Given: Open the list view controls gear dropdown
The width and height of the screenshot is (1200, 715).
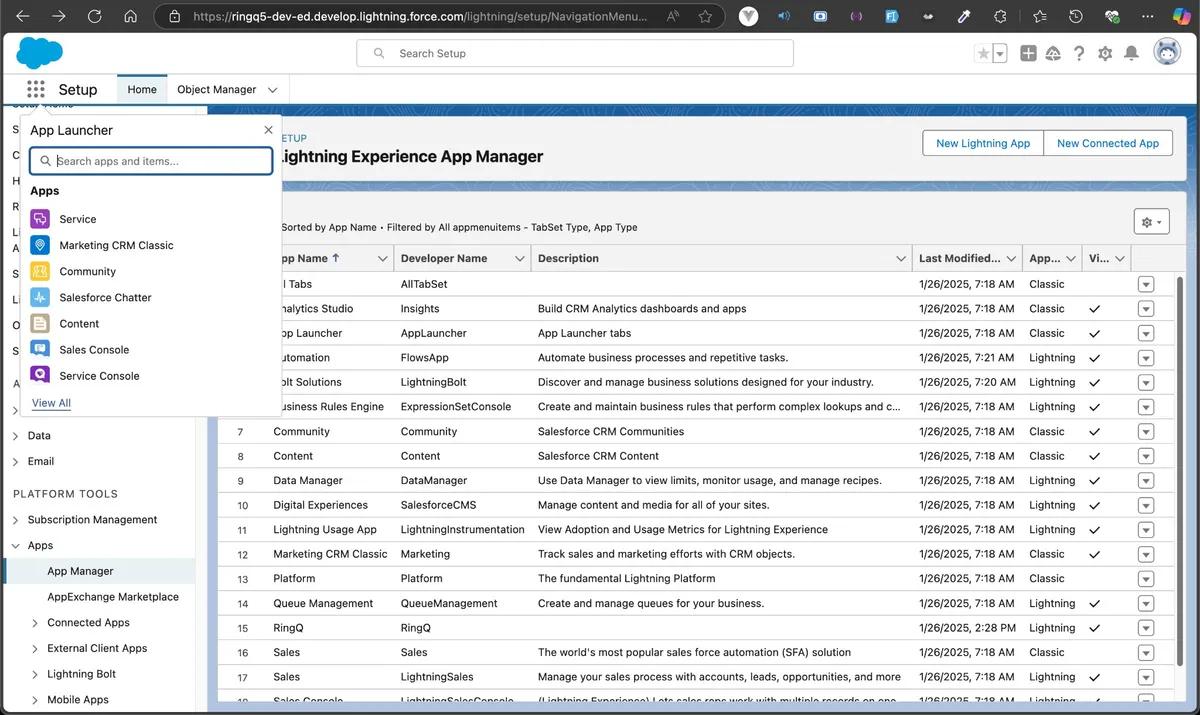Looking at the screenshot, I should 1151,222.
